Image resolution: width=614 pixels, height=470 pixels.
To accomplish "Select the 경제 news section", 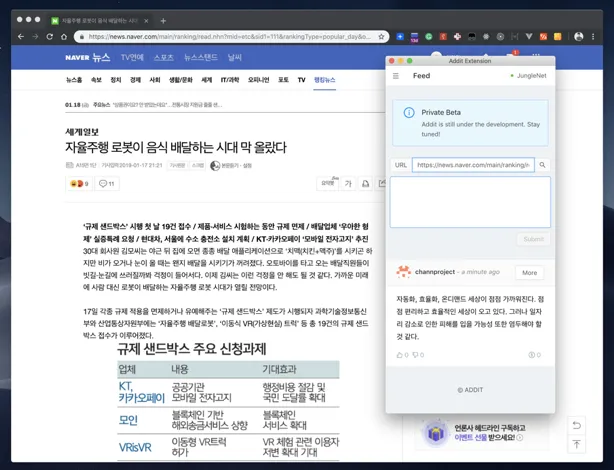I will (135, 80).
